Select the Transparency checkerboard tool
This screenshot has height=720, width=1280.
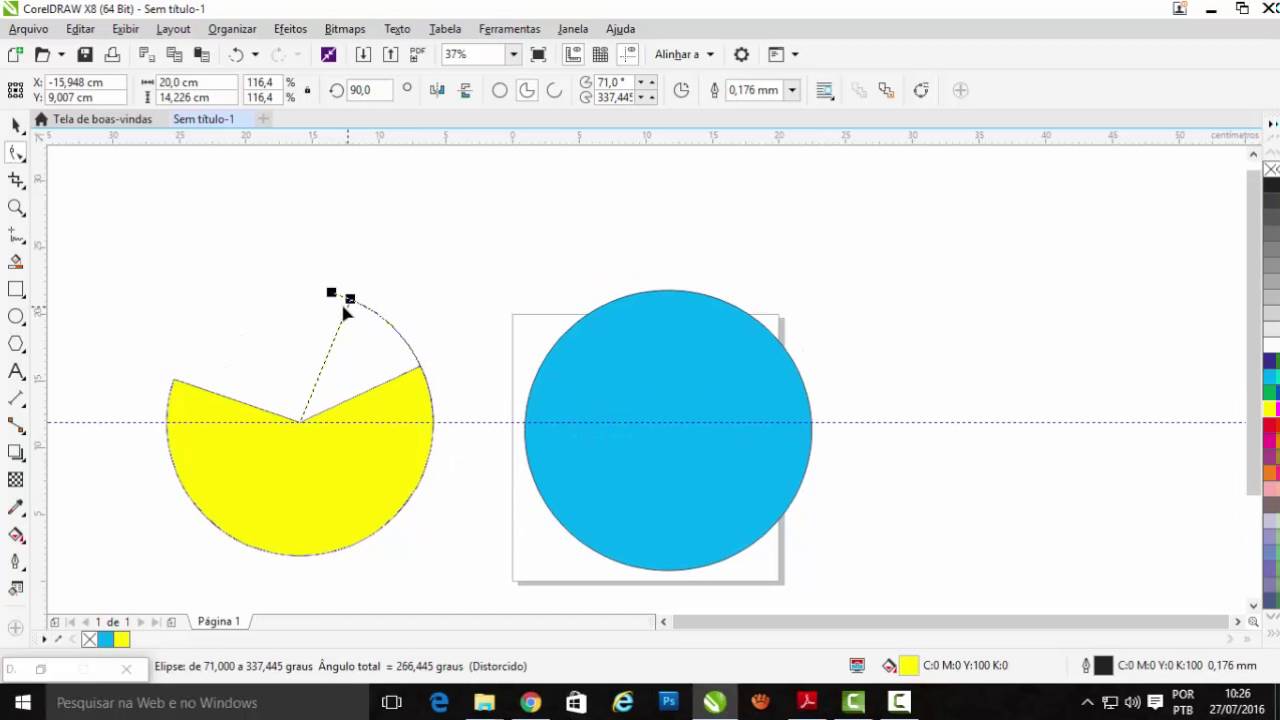[x=16, y=480]
